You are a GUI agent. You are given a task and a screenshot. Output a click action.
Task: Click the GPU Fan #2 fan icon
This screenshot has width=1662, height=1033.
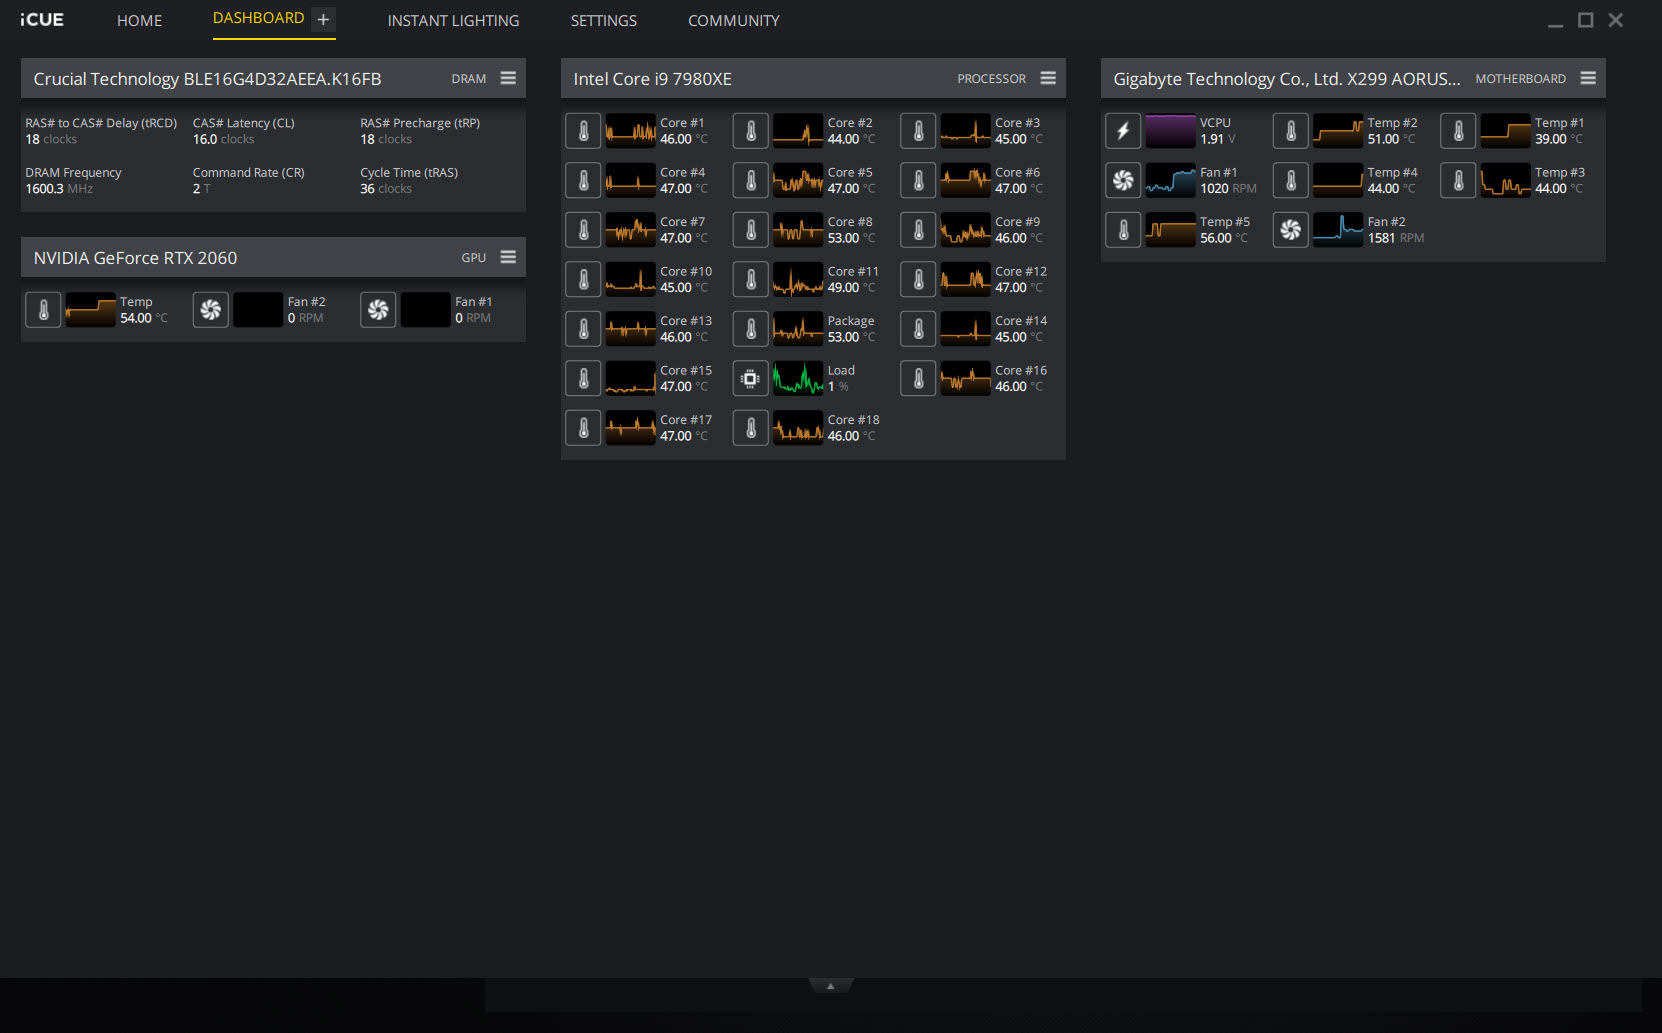tap(210, 310)
